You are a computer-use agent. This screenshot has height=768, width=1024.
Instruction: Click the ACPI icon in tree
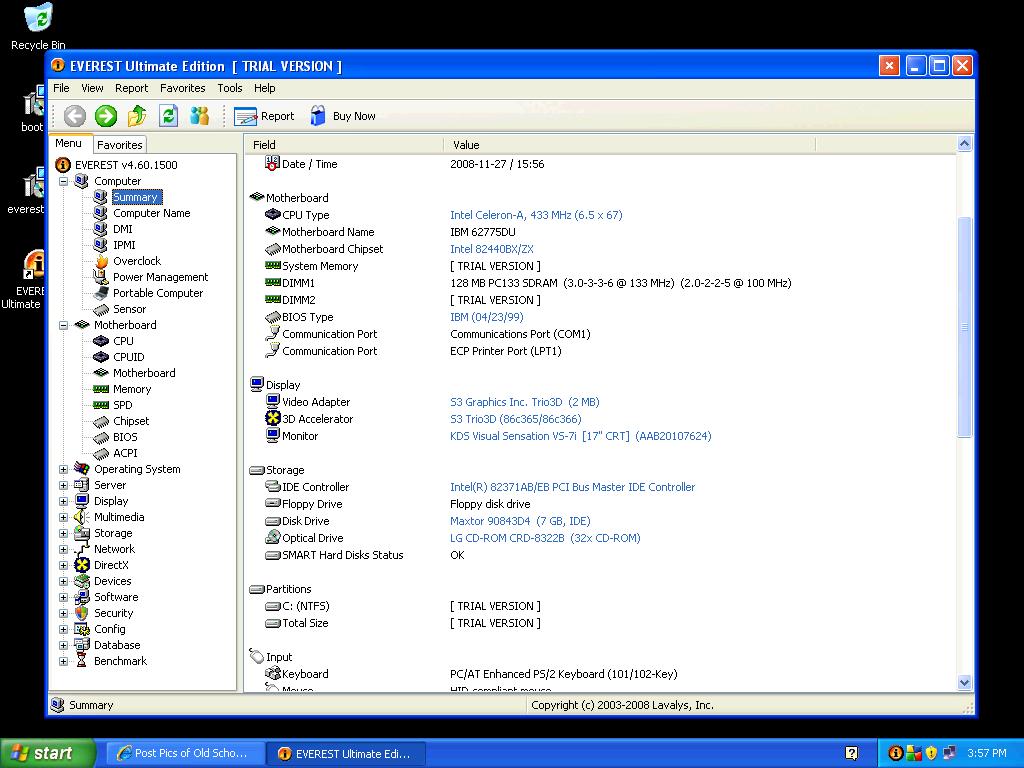[101, 453]
